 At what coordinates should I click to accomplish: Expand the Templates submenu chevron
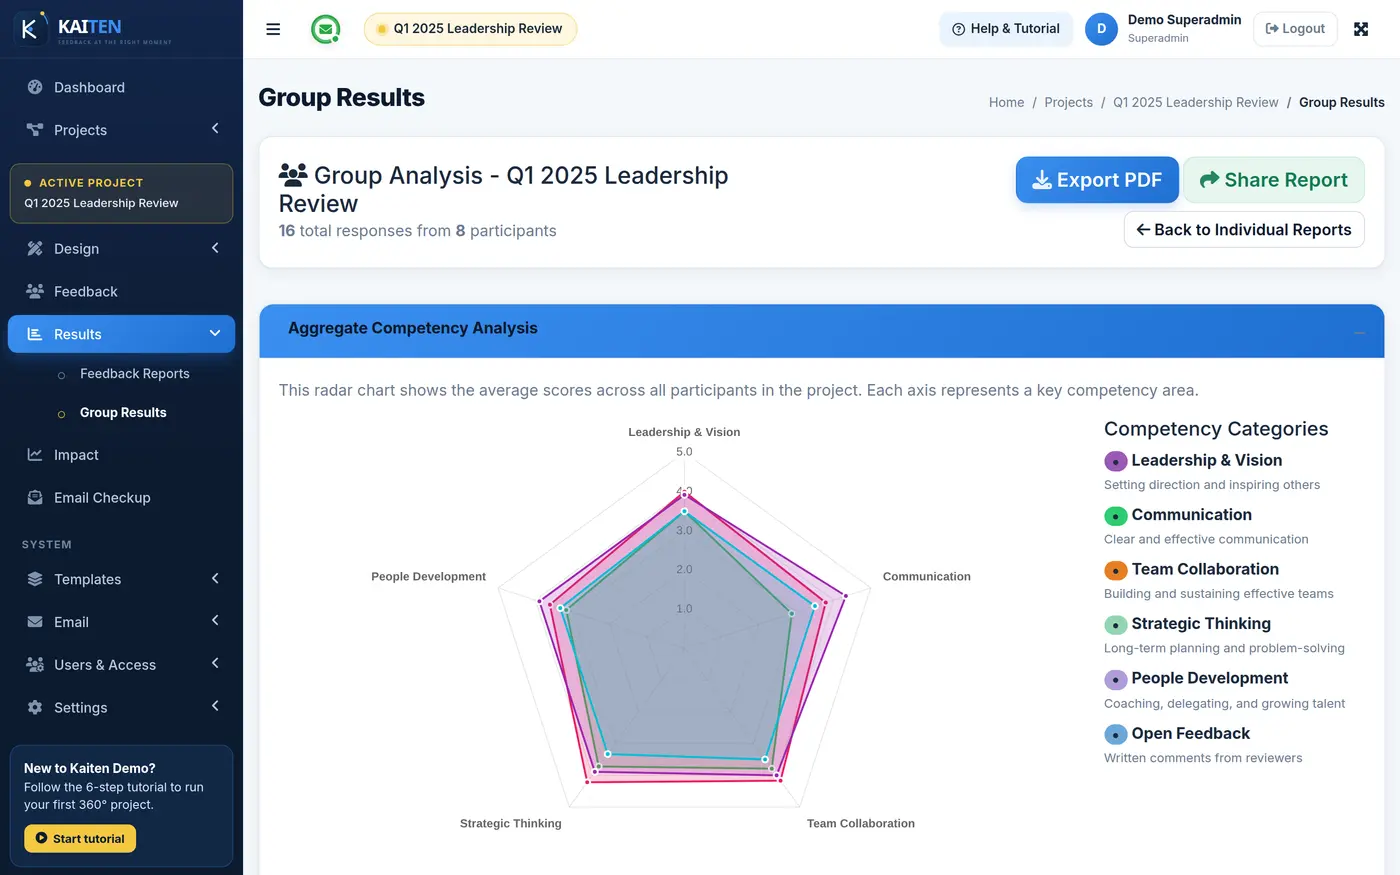point(215,578)
